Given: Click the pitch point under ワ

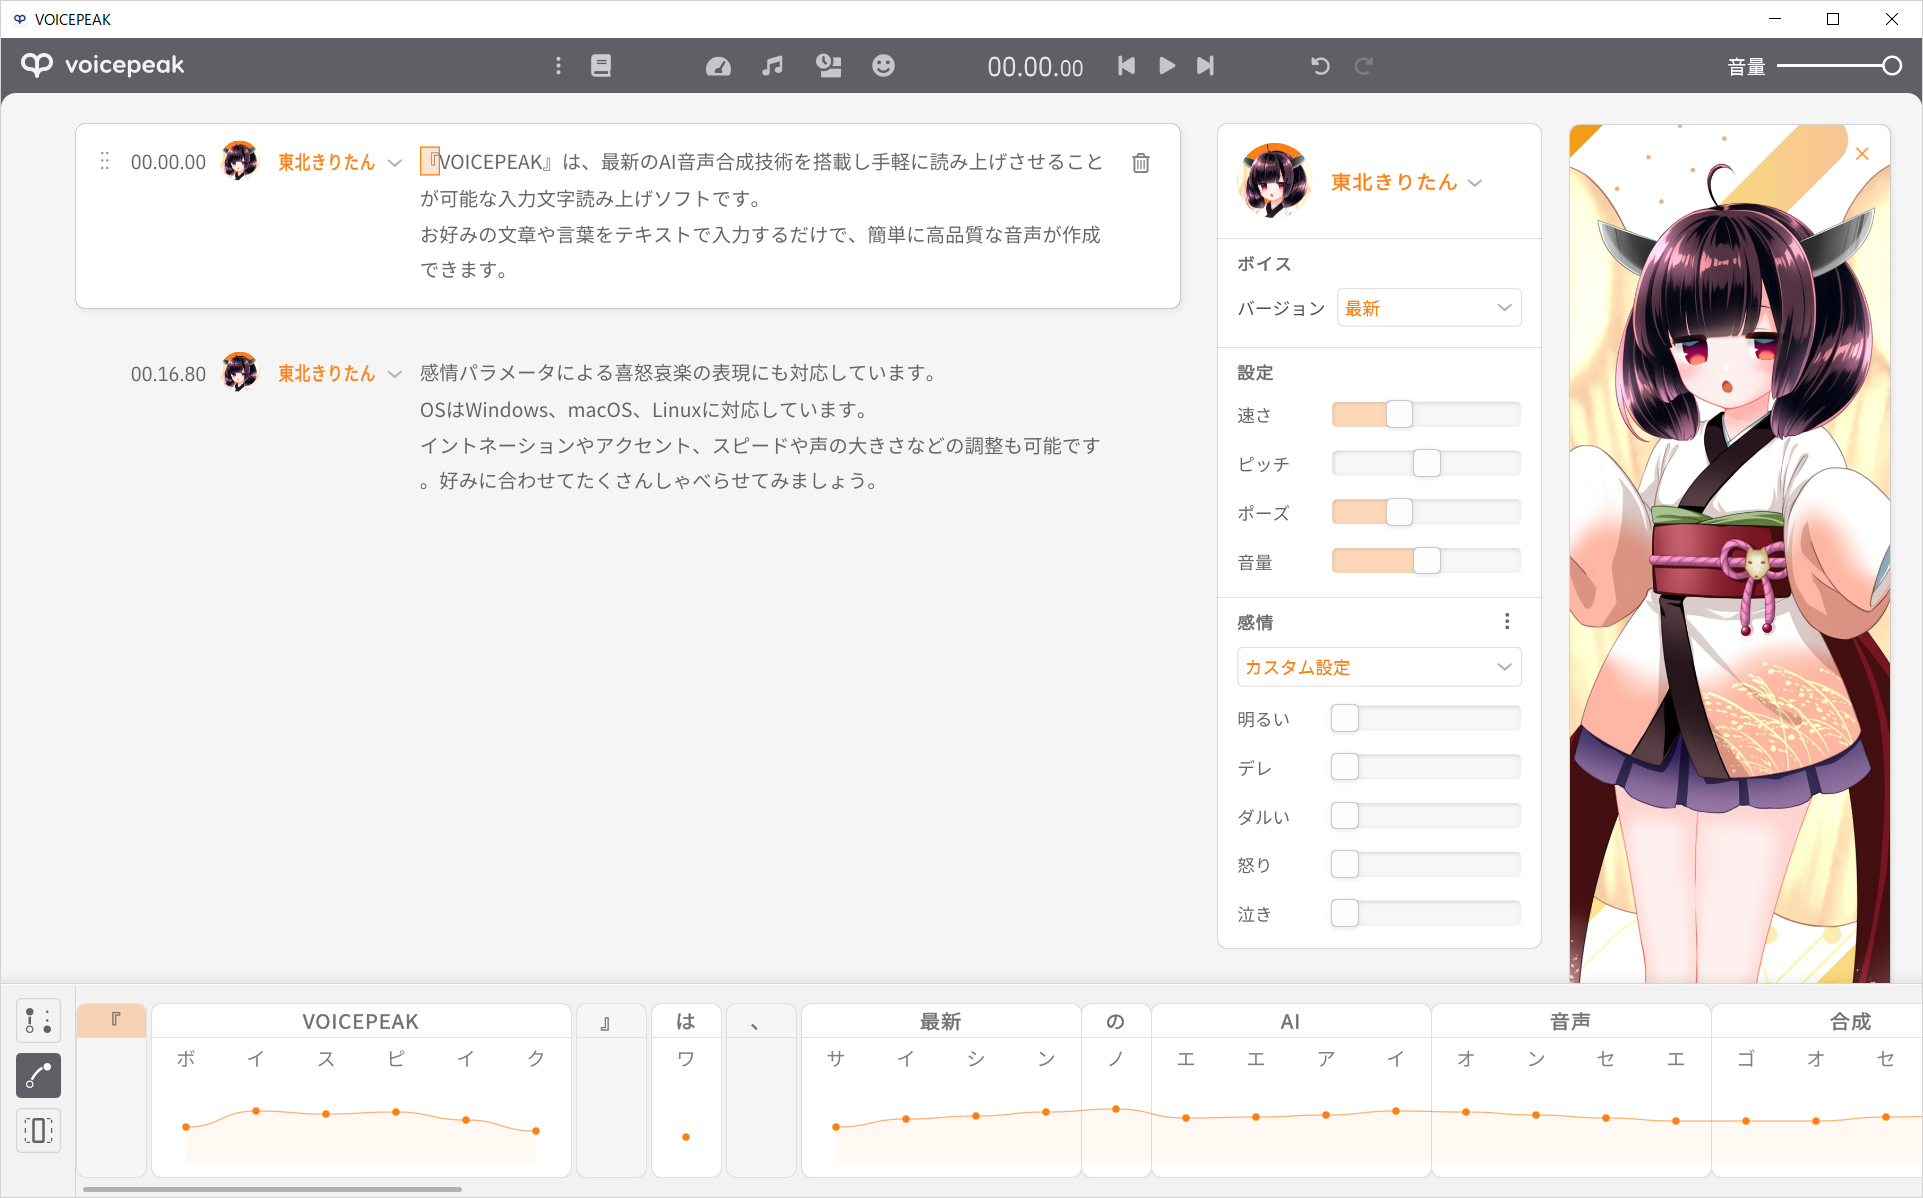Looking at the screenshot, I should pyautogui.click(x=686, y=1137).
